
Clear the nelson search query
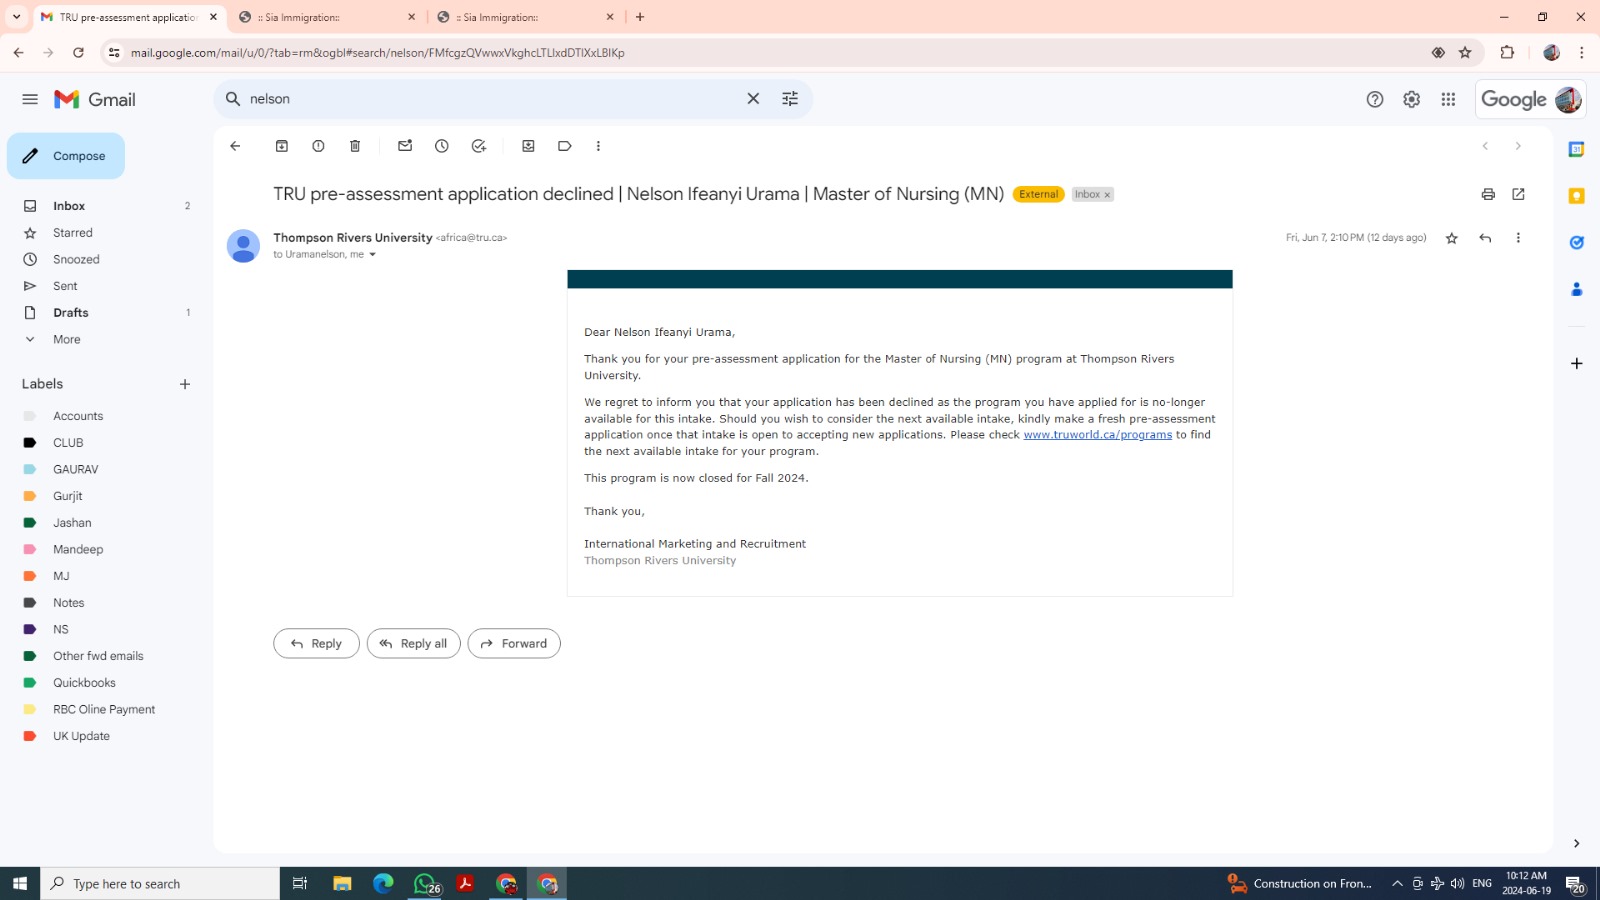(753, 99)
